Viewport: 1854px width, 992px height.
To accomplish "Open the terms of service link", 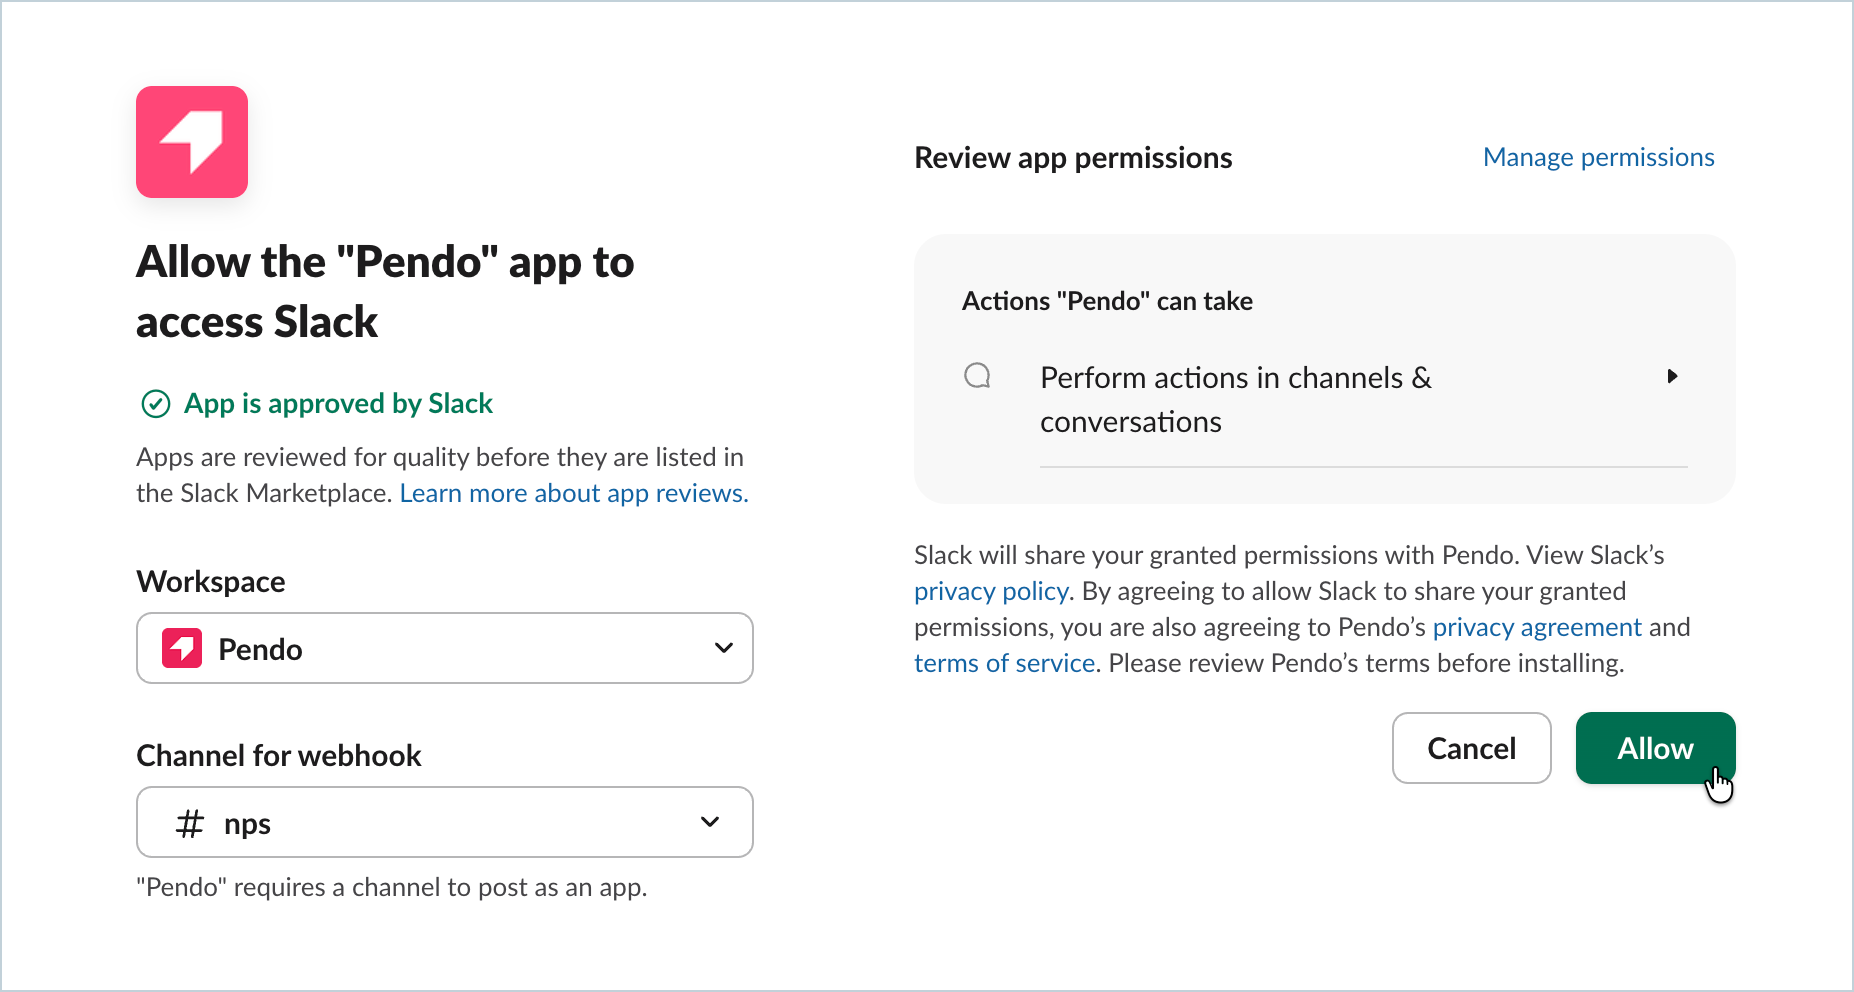I will pyautogui.click(x=1004, y=663).
